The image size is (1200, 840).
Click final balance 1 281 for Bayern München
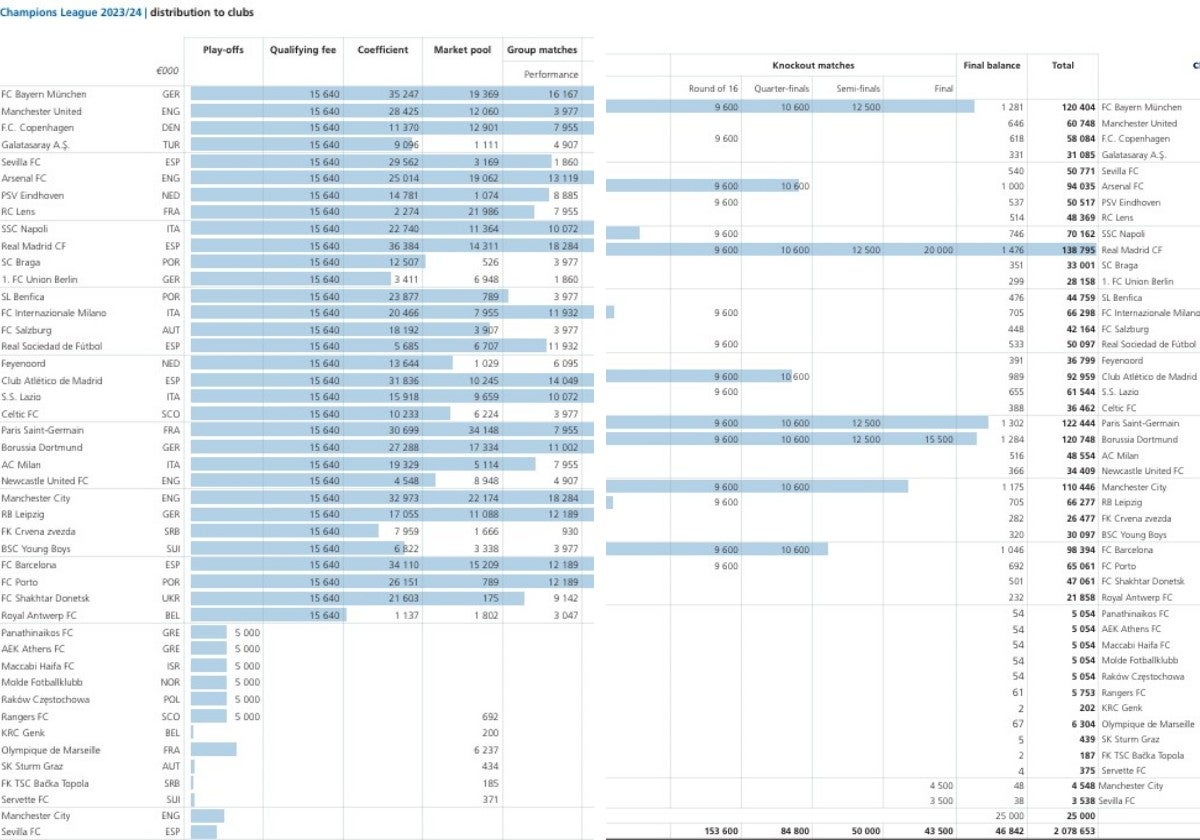[1012, 106]
